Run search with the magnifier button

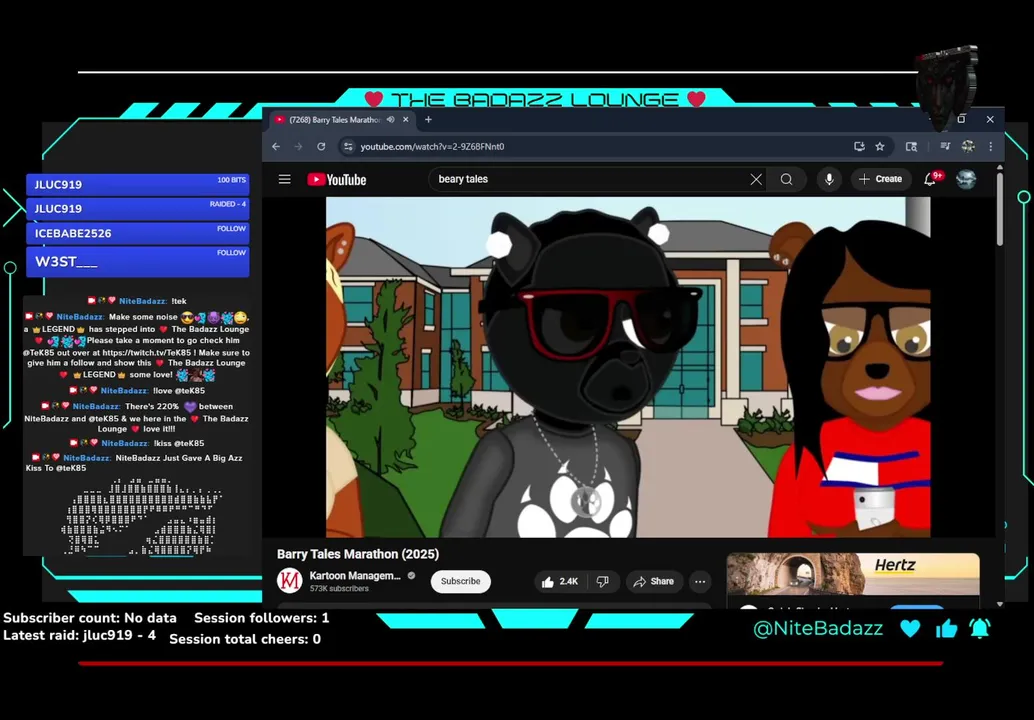[786, 179]
